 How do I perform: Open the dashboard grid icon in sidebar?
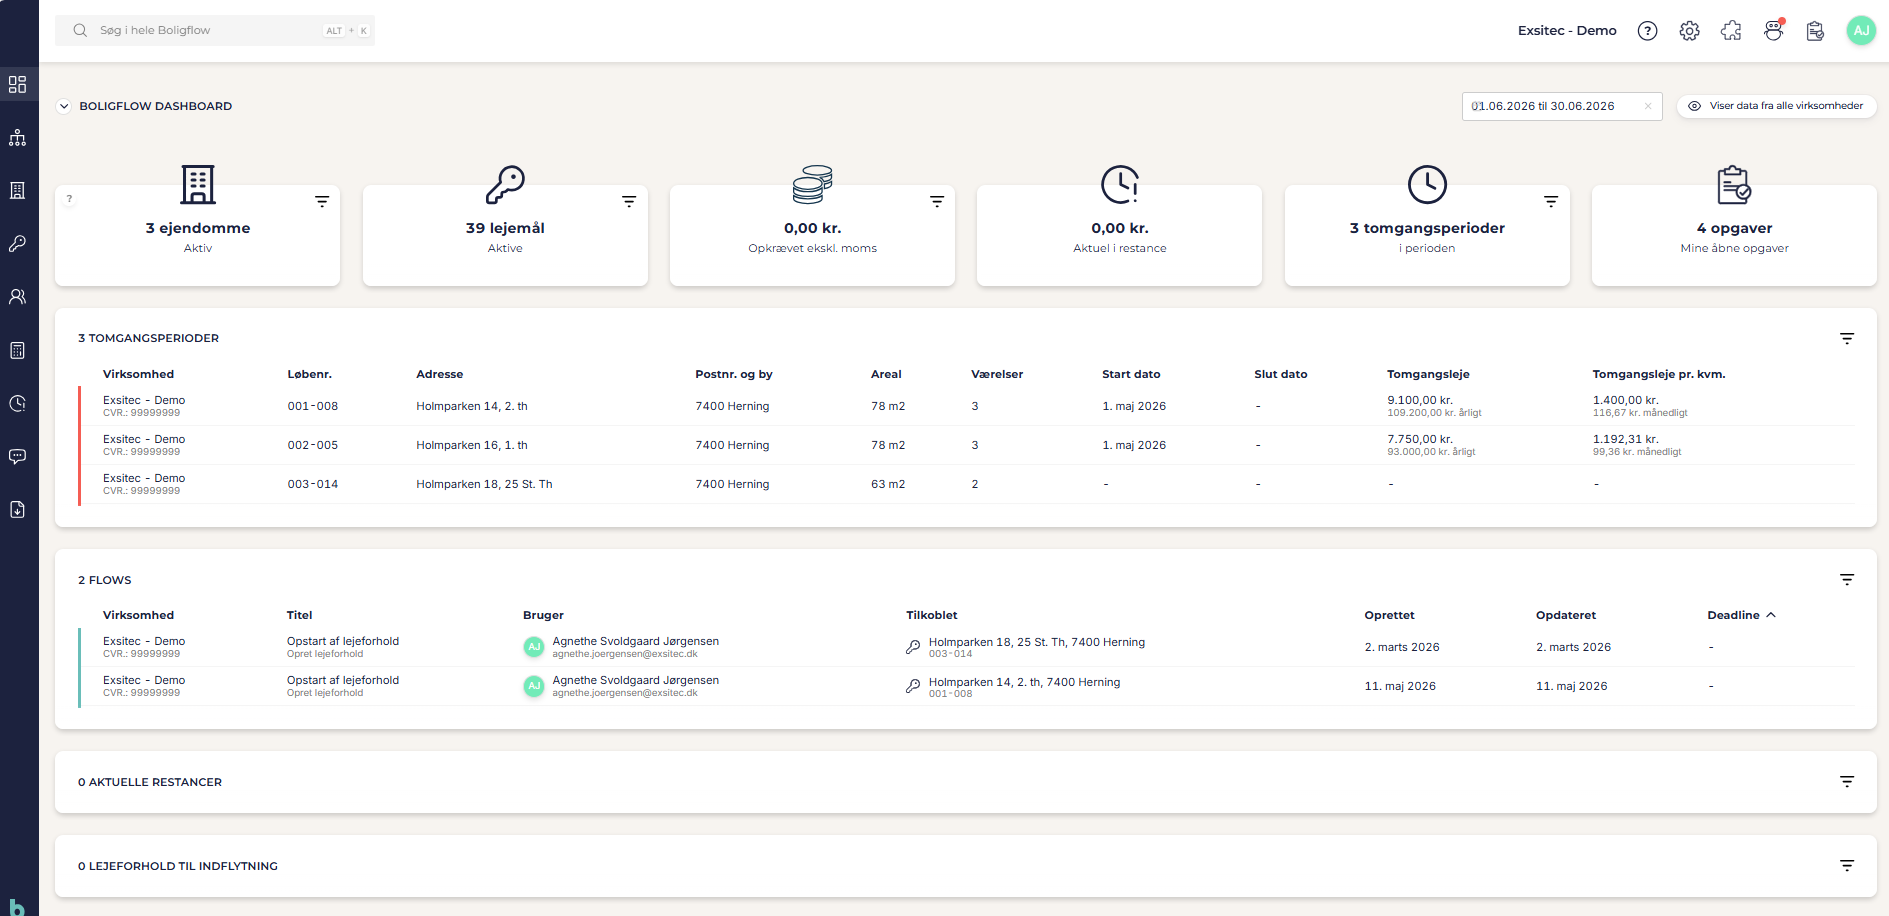pos(18,84)
